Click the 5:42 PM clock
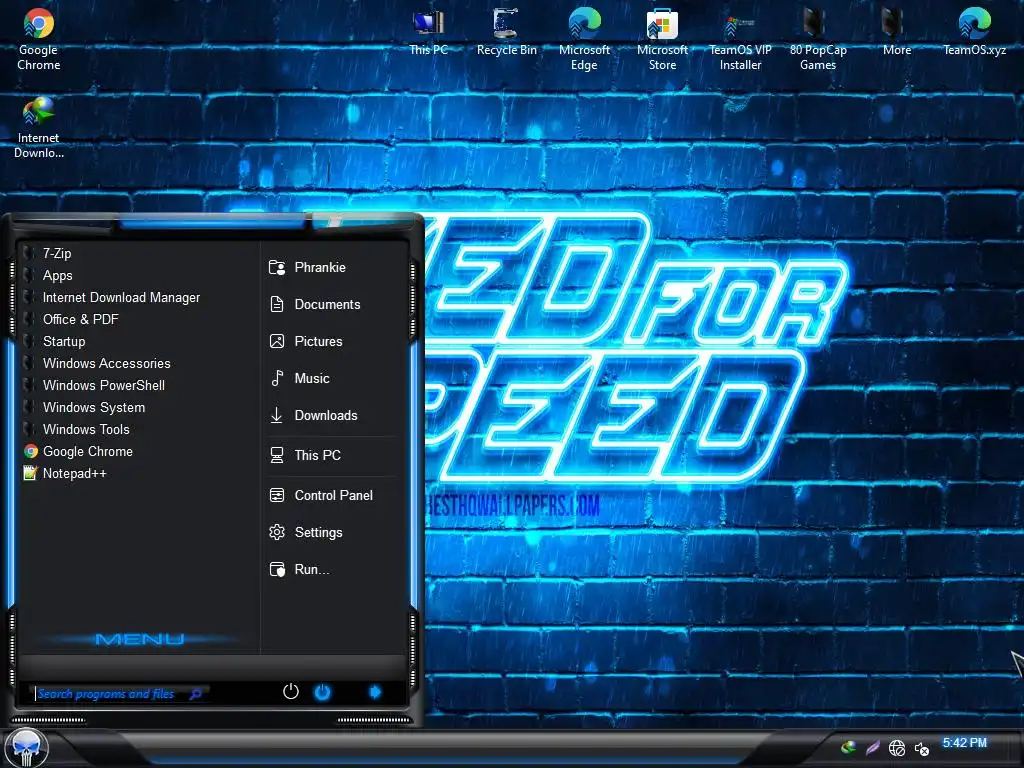The width and height of the screenshot is (1024, 768). (x=965, y=743)
